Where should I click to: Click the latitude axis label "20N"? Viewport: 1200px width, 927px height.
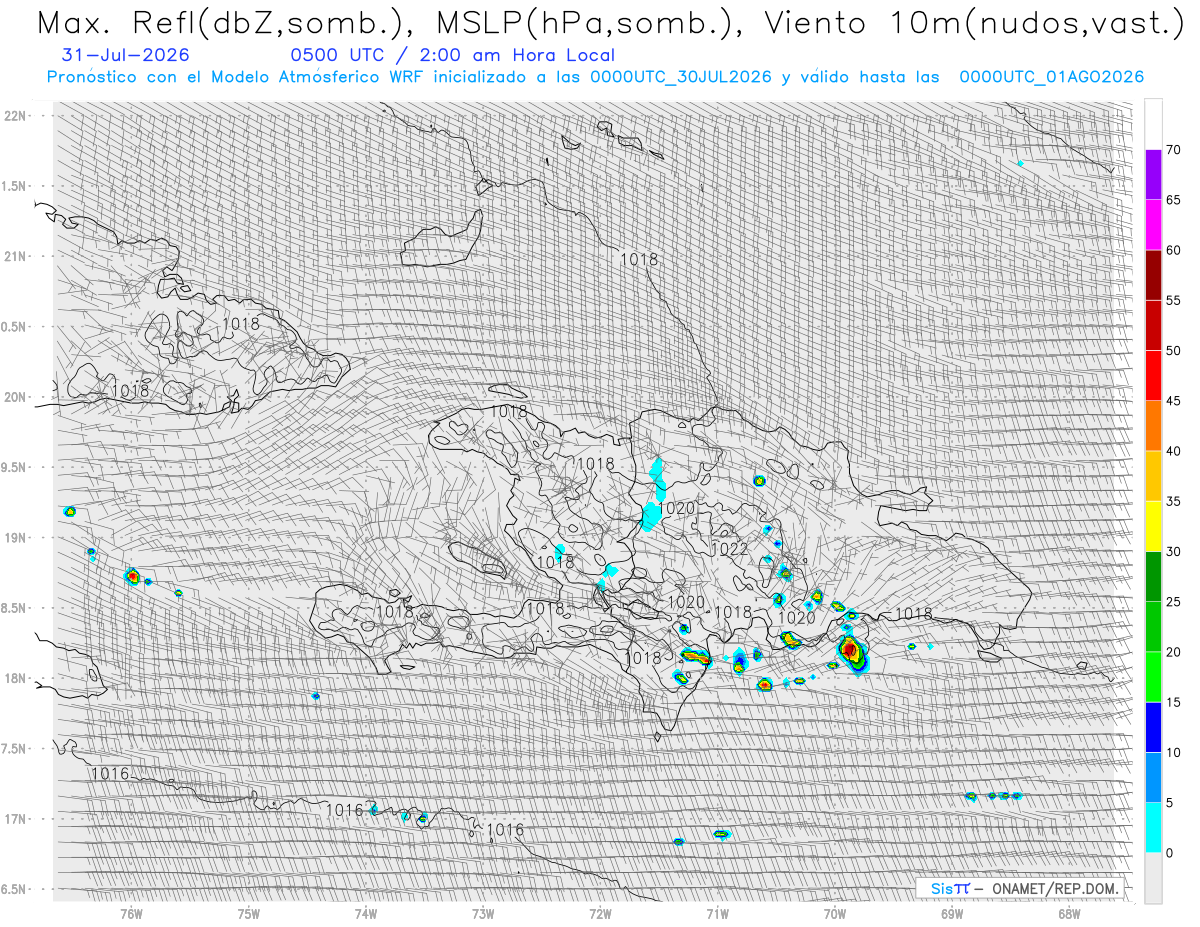17,397
